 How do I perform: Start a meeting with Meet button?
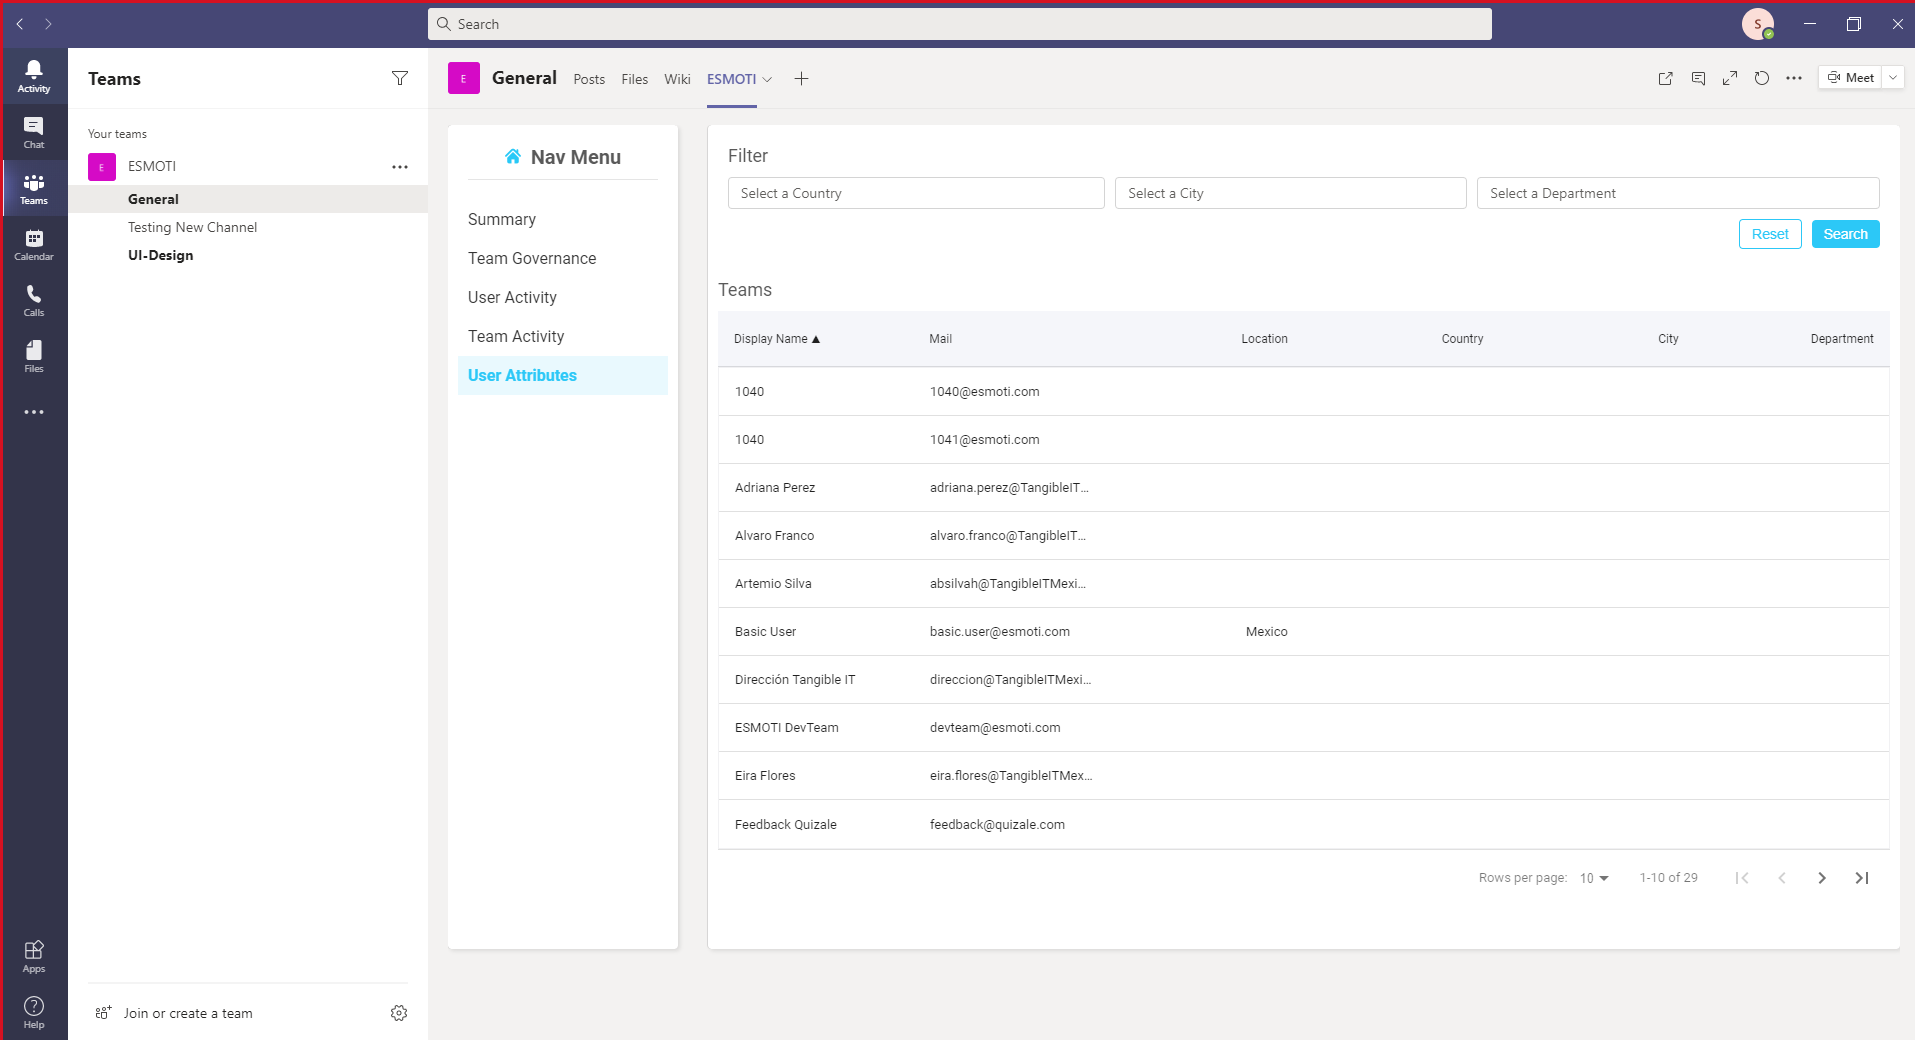1850,78
